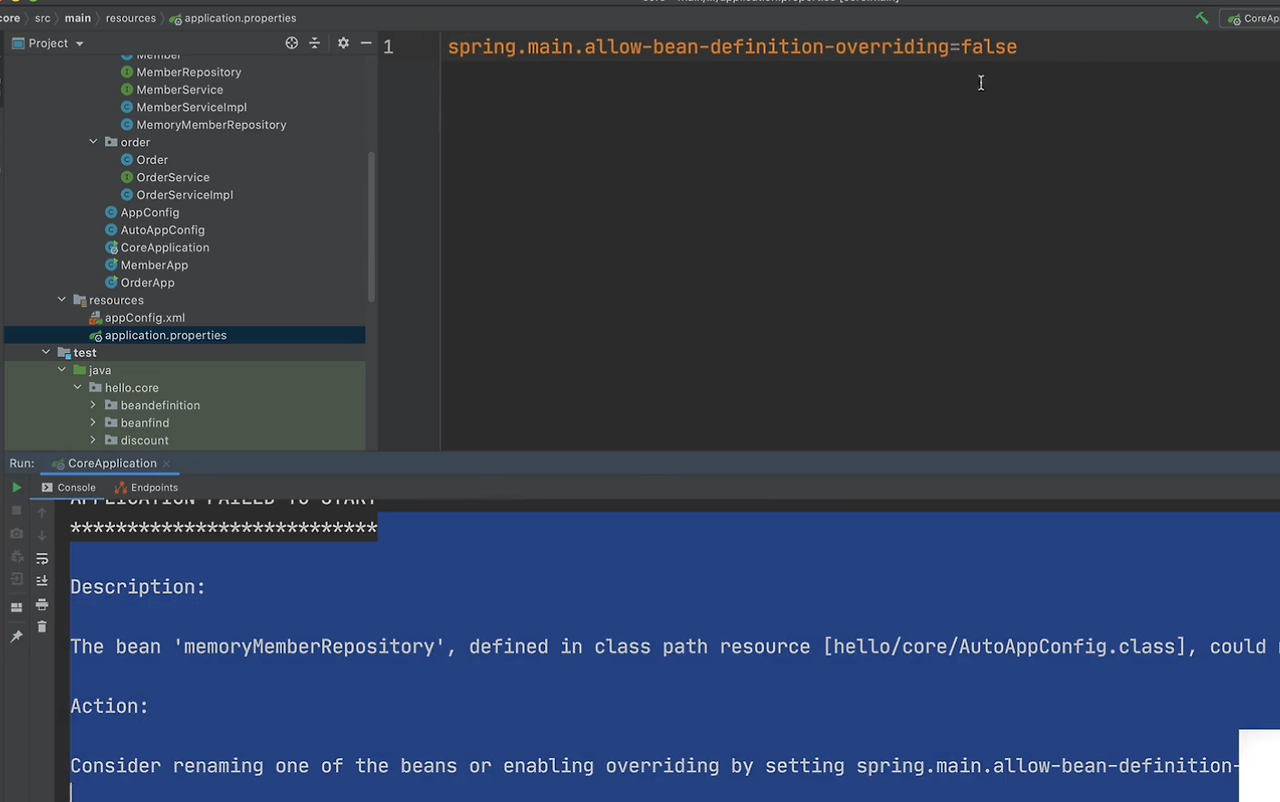
Task: Click the thread dump camera icon
Action: click(16, 534)
